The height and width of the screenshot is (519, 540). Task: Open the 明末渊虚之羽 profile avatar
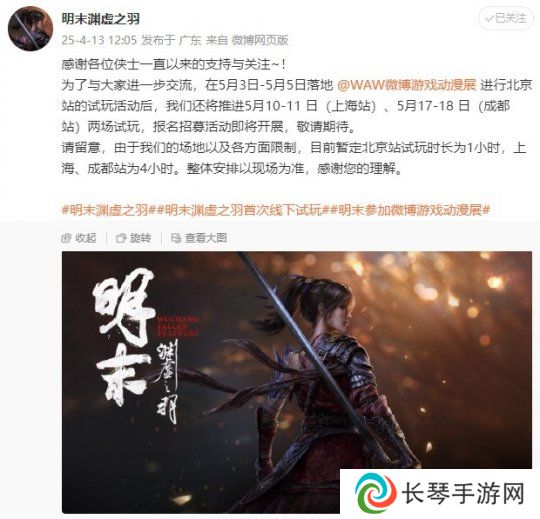tap(30, 29)
